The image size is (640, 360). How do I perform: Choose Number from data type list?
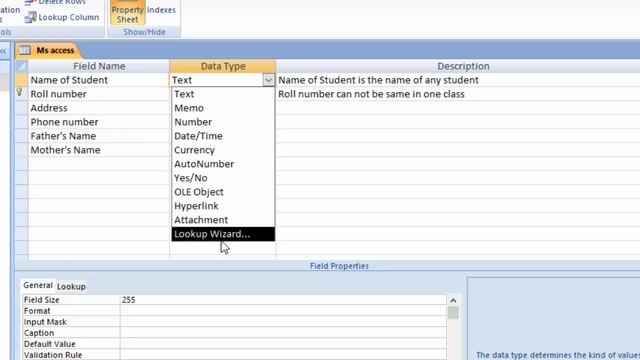click(223, 122)
